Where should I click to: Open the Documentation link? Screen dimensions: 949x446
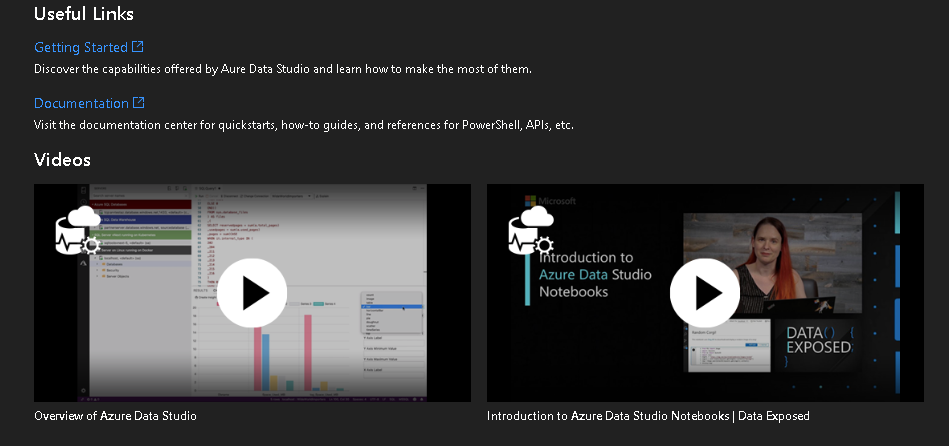click(x=81, y=103)
